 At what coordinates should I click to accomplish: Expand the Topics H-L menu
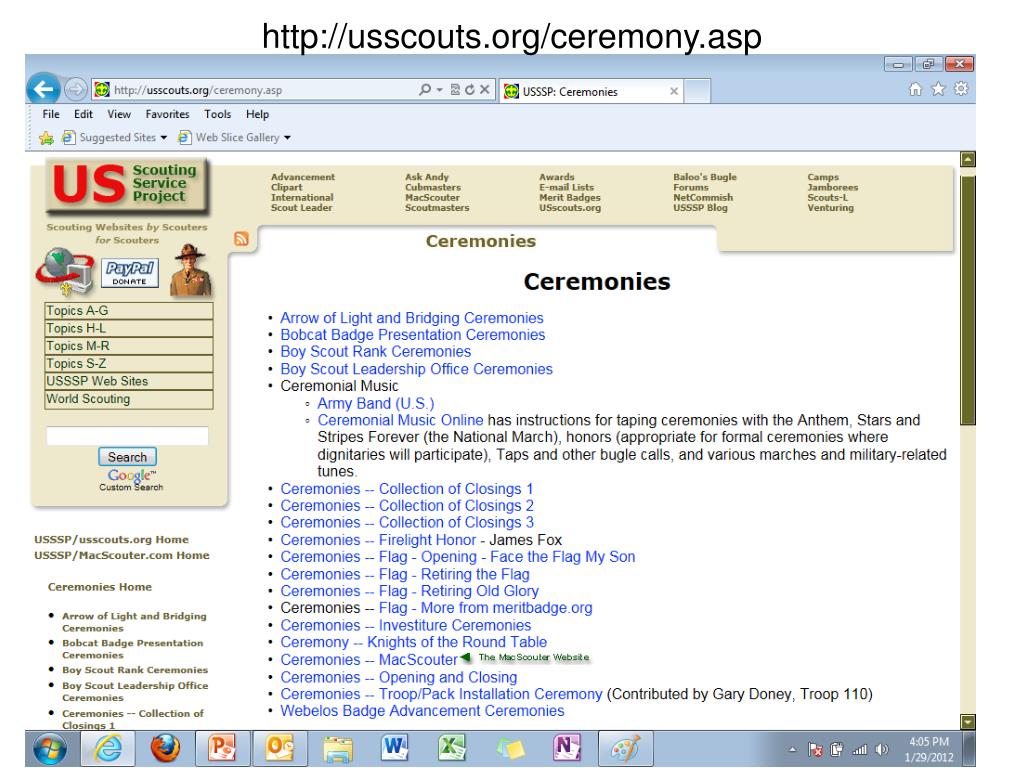(x=129, y=328)
